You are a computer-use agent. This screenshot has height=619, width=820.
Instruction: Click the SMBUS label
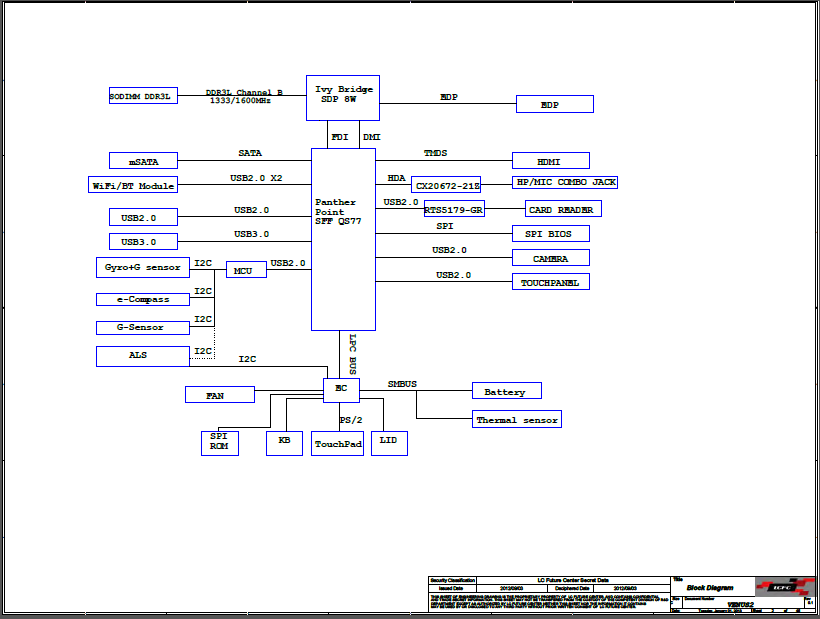pos(402,384)
